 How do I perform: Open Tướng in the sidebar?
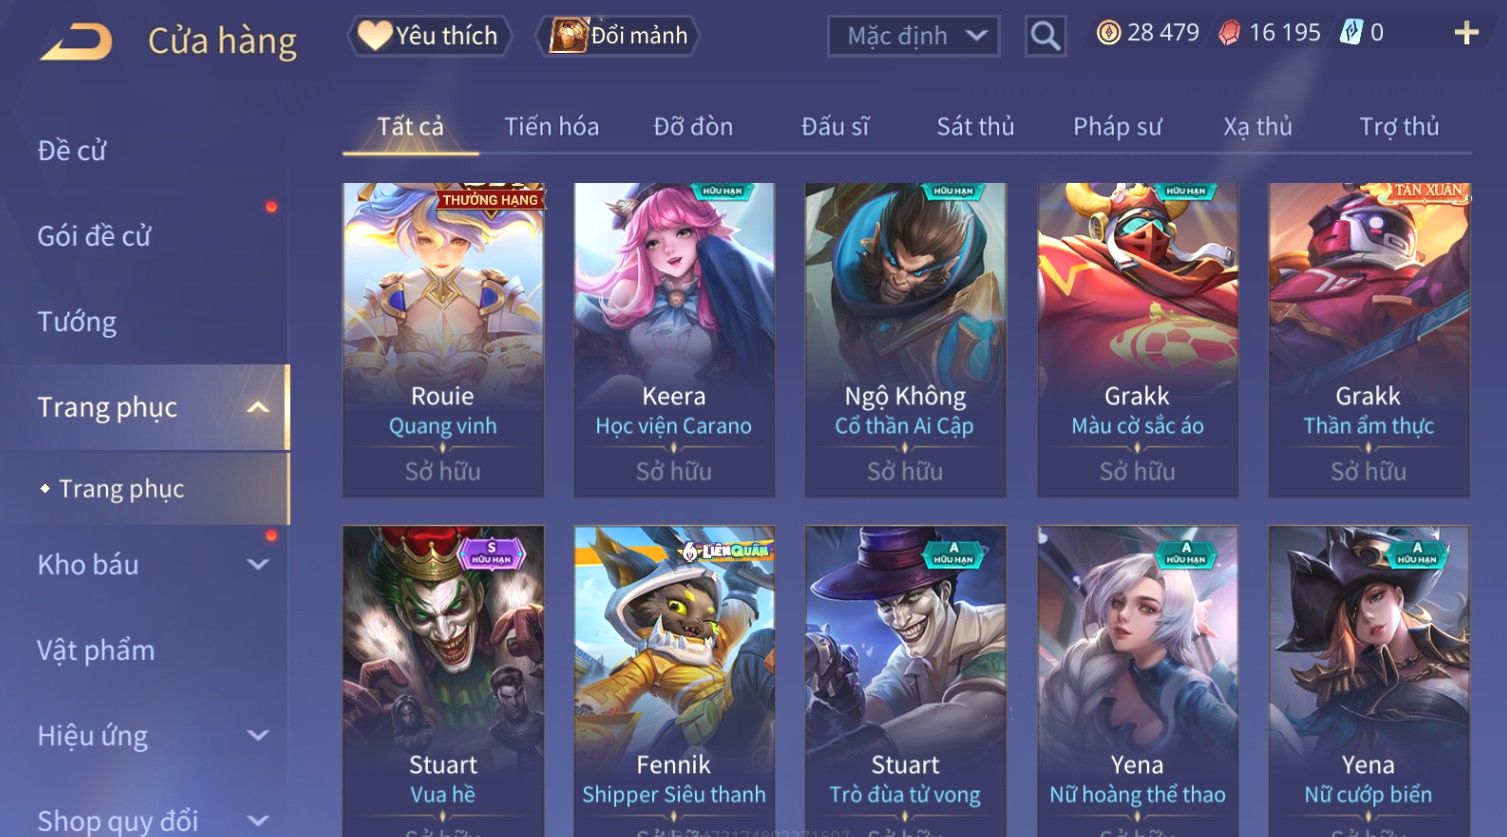click(x=77, y=322)
